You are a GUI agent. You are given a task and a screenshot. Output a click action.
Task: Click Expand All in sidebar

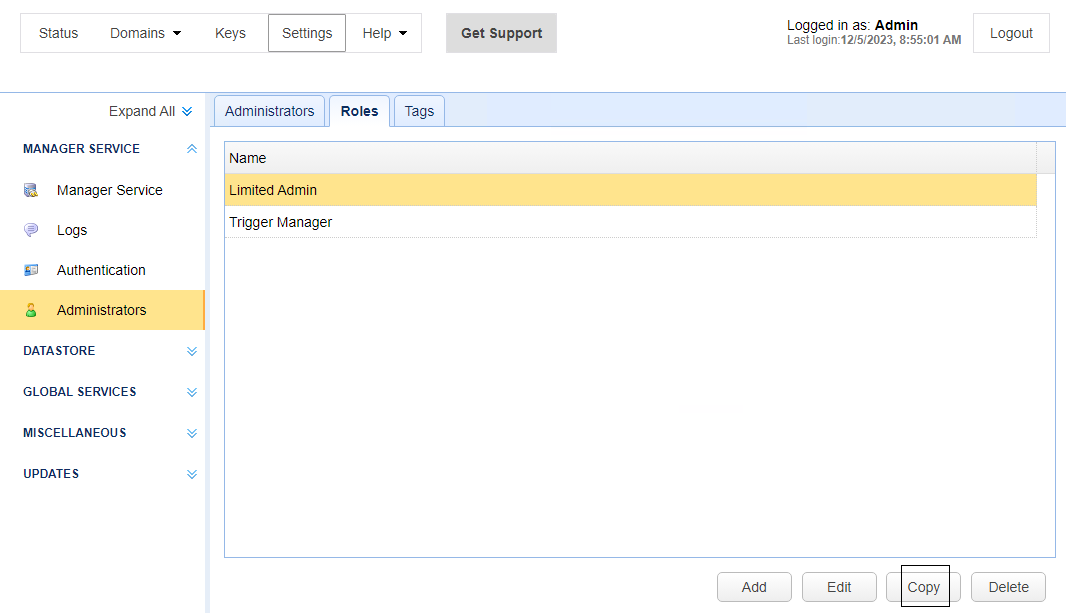click(150, 111)
